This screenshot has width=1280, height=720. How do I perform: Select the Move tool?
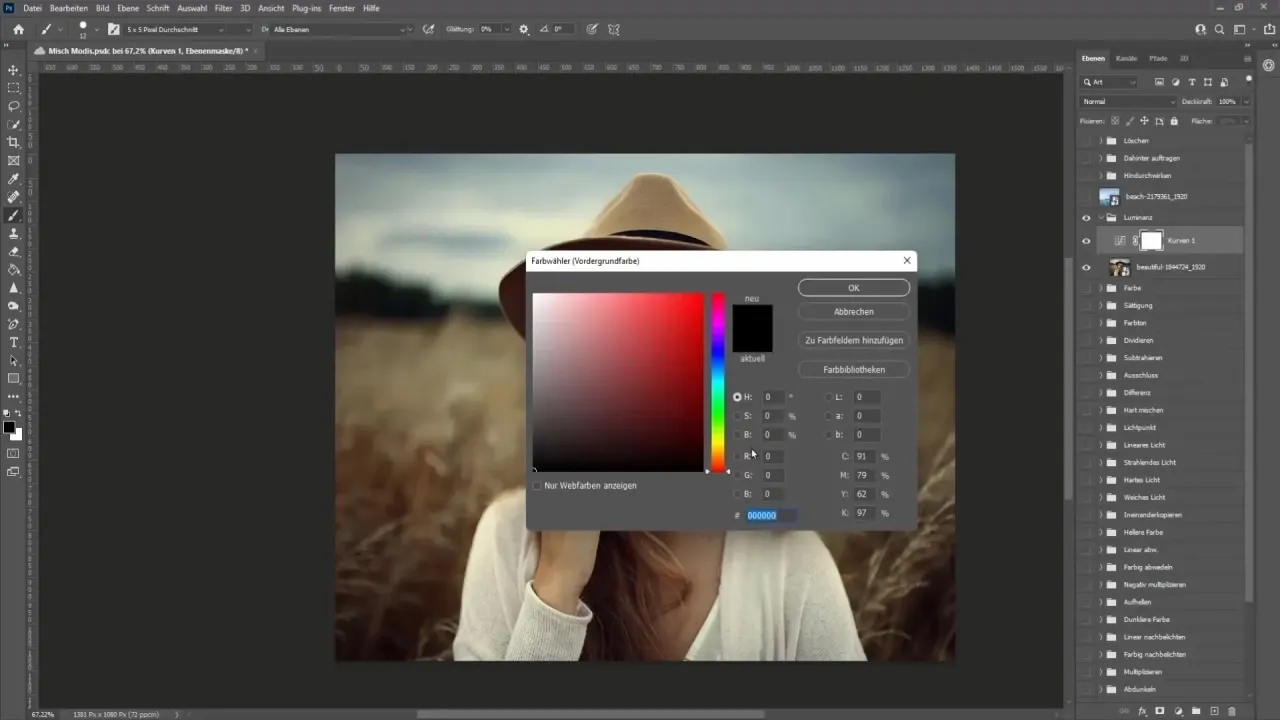click(x=12, y=70)
